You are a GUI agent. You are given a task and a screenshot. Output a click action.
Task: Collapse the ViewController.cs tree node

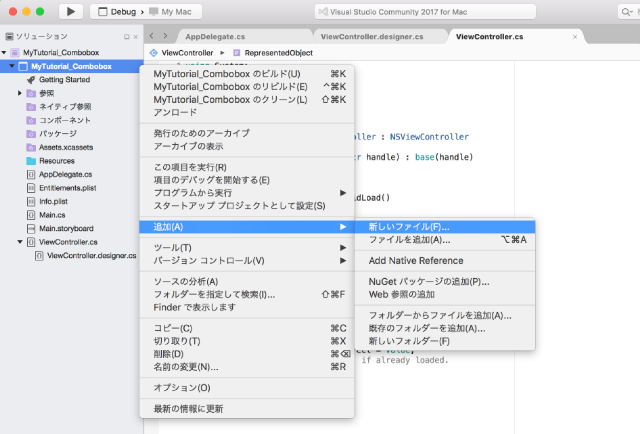[x=20, y=242]
